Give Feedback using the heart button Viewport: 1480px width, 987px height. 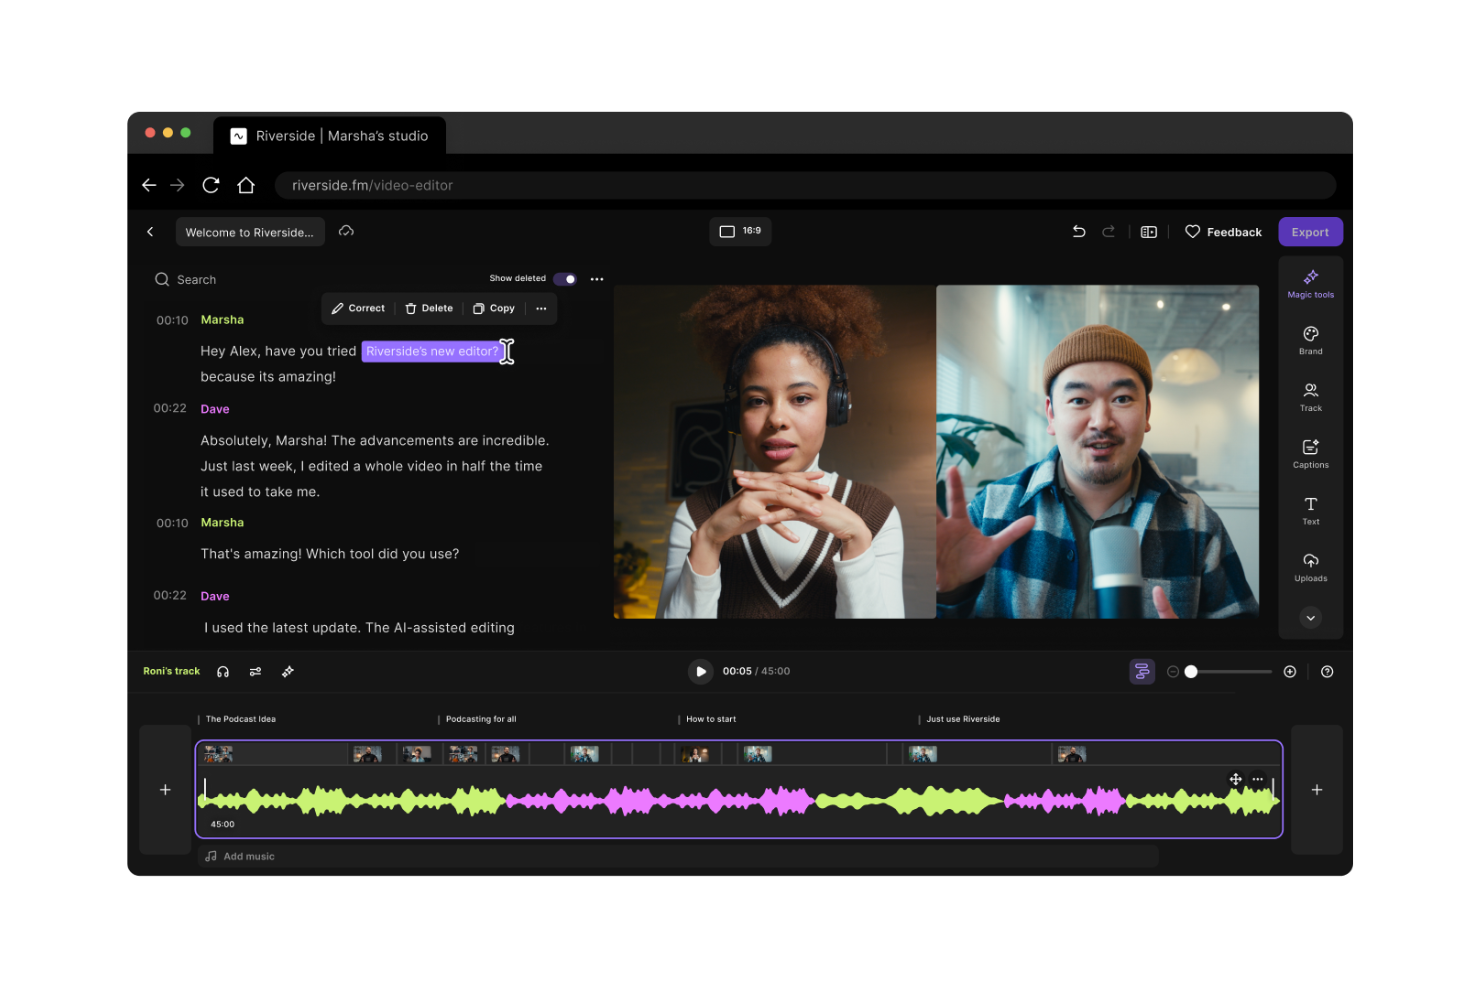coord(1222,231)
